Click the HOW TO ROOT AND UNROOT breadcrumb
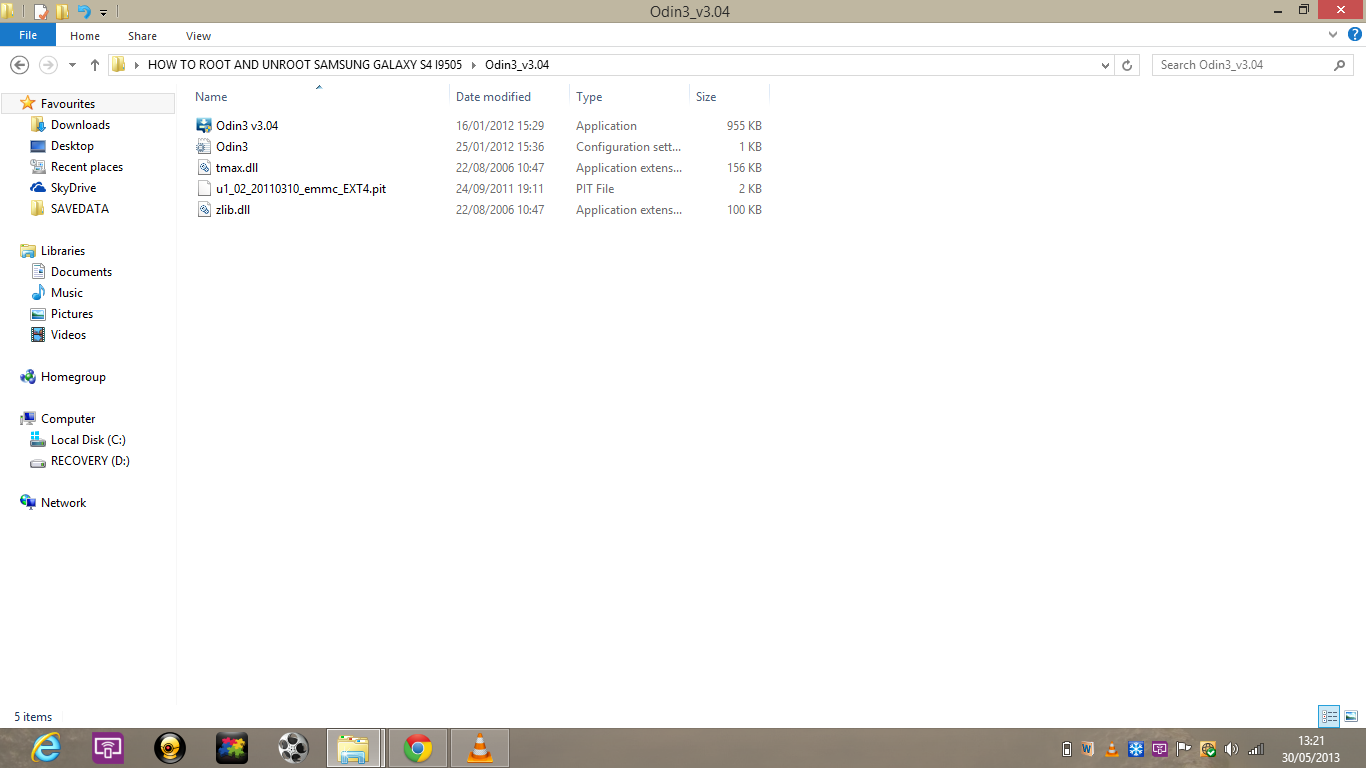The width and height of the screenshot is (1366, 768). (x=305, y=65)
